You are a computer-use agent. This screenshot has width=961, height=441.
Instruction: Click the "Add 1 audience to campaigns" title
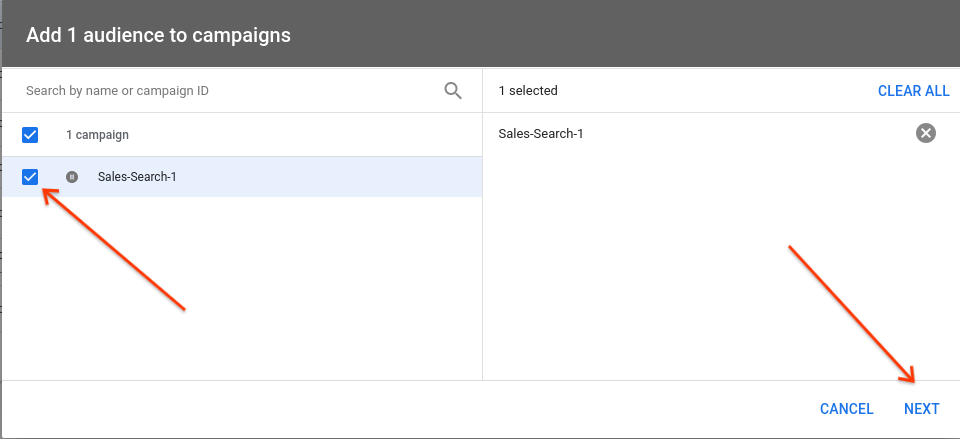coord(158,35)
